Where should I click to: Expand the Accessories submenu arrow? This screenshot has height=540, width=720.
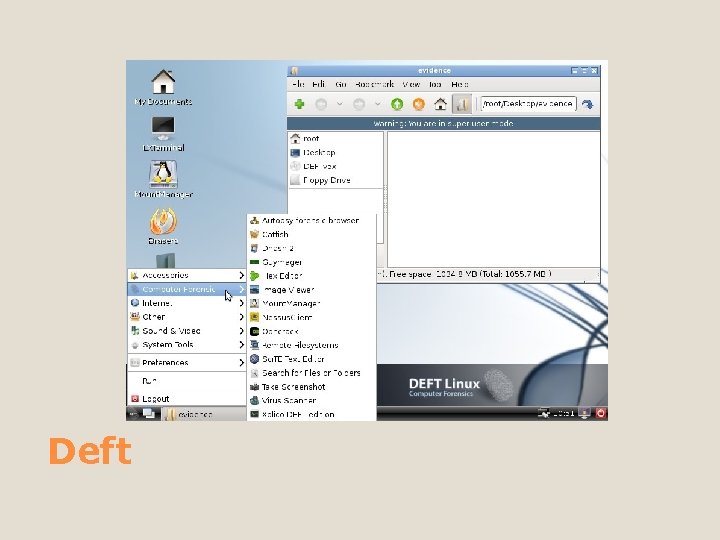click(x=241, y=275)
